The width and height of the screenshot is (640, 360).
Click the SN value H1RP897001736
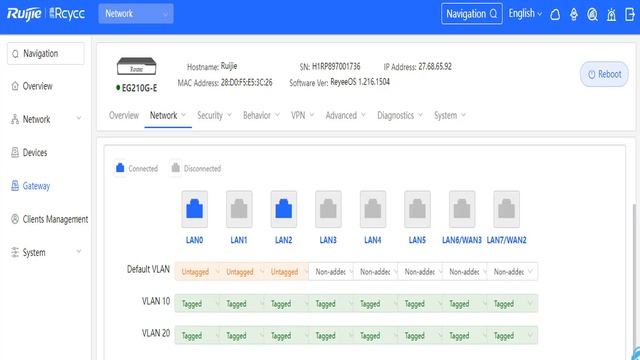(x=336, y=66)
